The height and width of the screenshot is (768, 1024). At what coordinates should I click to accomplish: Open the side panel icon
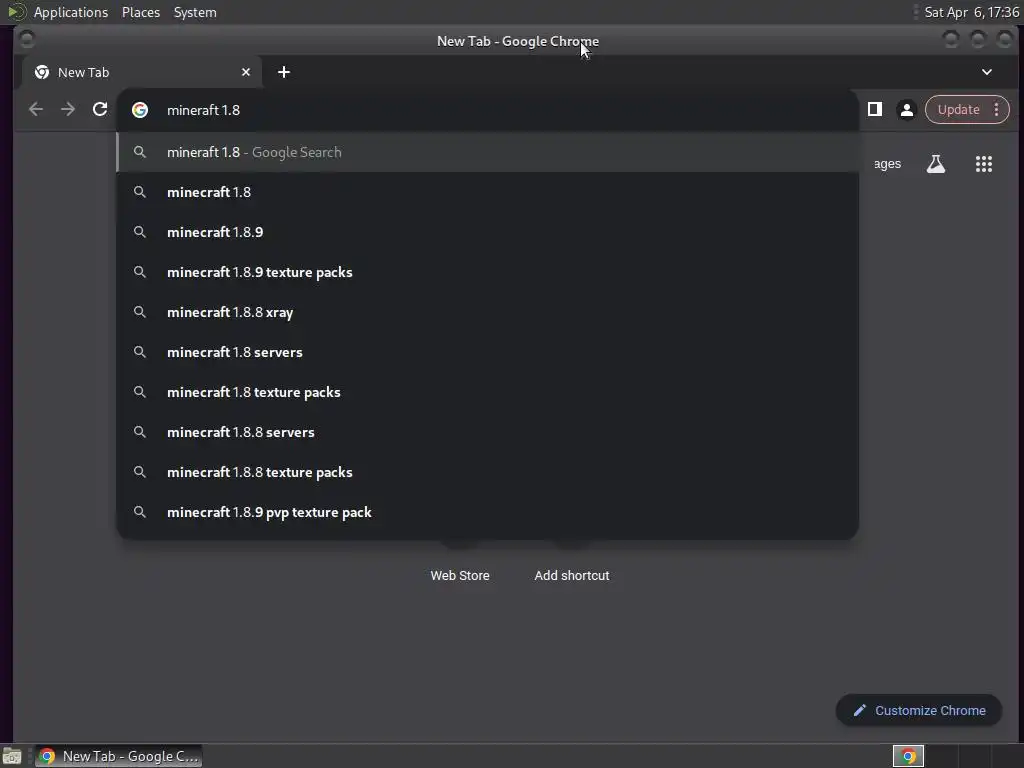coord(874,109)
